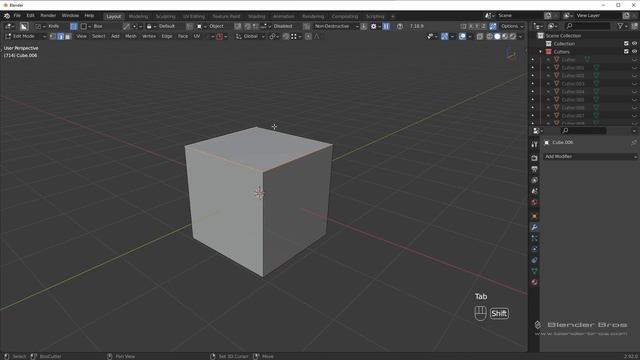Add a new workspace with plus tab
The width and height of the screenshot is (640, 360).
[393, 16]
